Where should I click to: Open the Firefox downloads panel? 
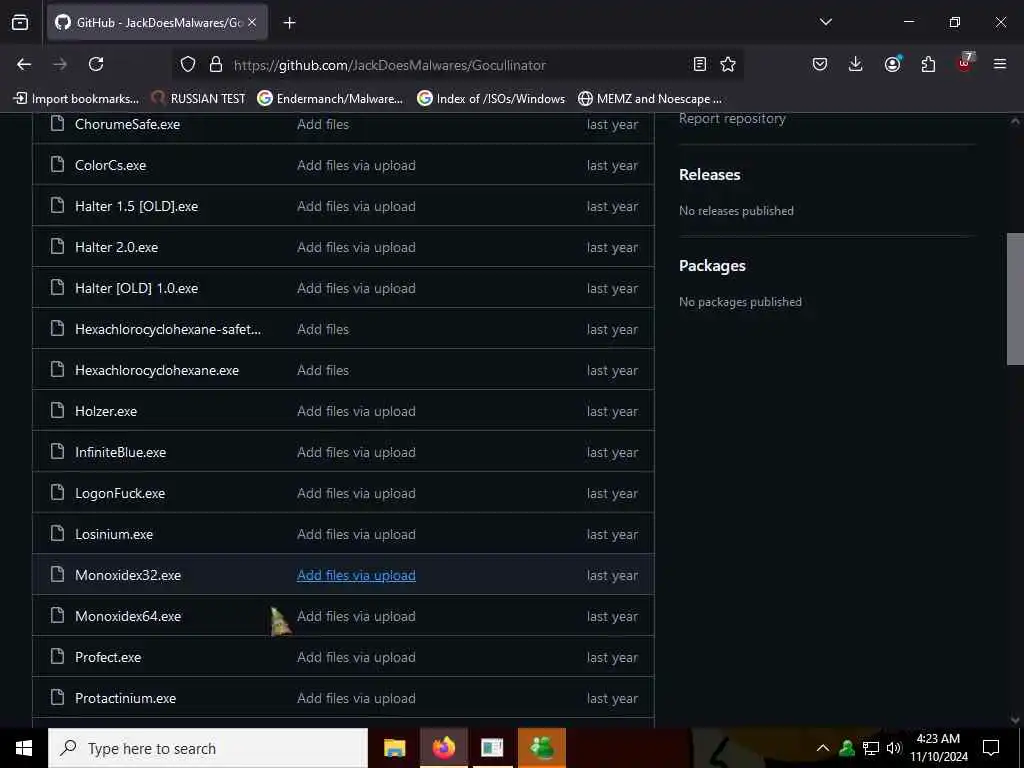point(856,64)
